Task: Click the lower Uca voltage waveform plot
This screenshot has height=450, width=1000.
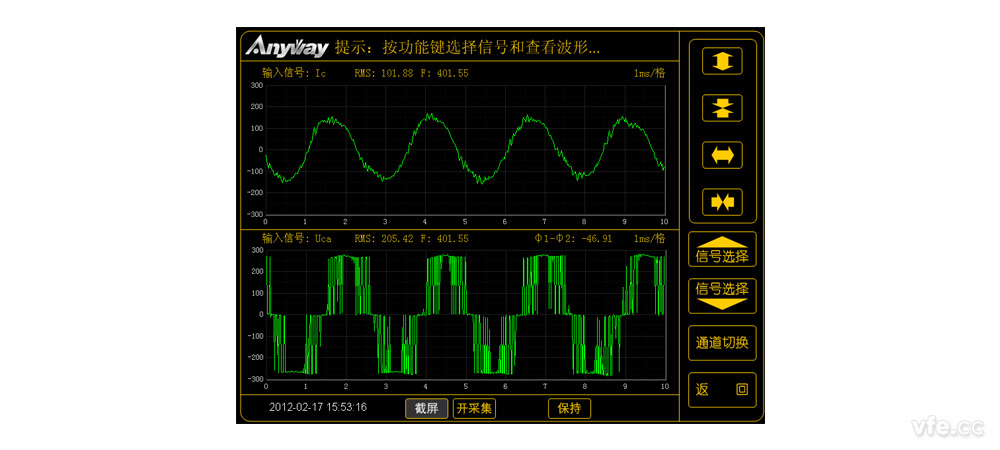Action: tap(465, 315)
